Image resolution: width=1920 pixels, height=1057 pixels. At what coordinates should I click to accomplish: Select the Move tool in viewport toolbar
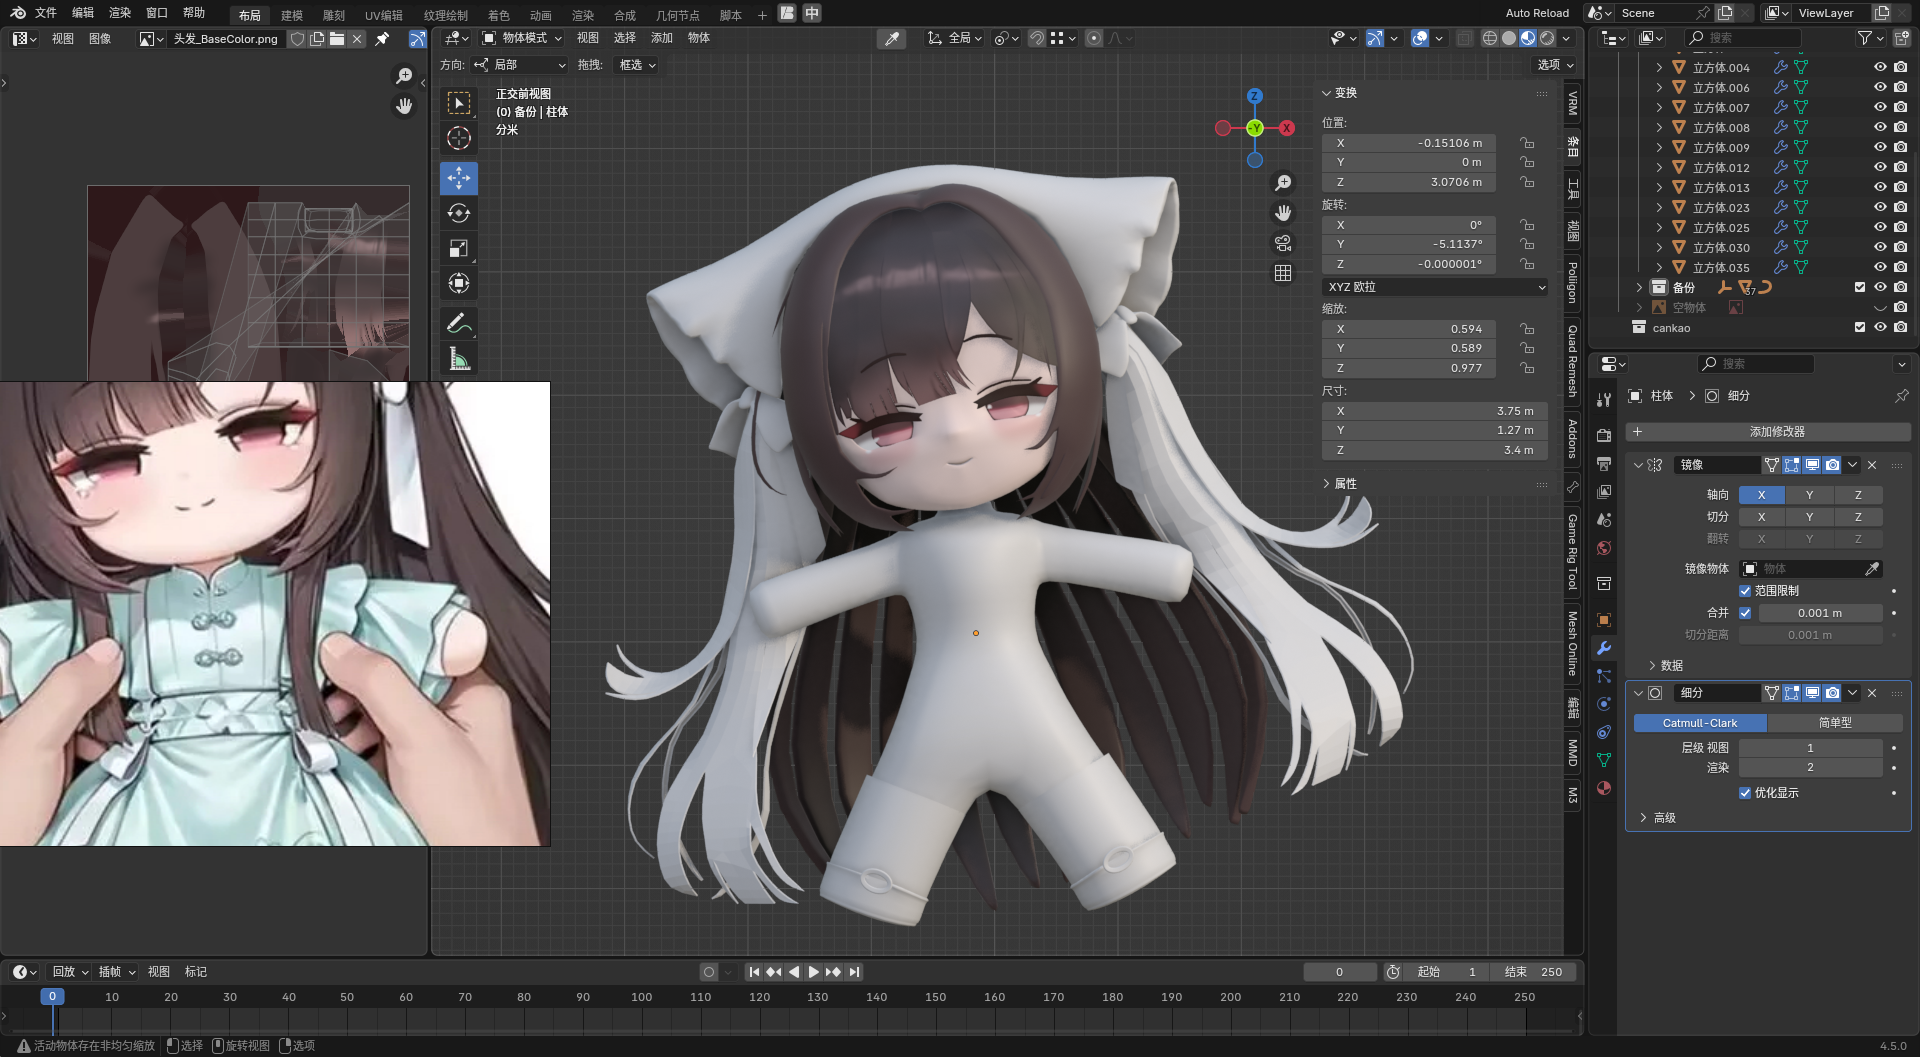click(459, 178)
